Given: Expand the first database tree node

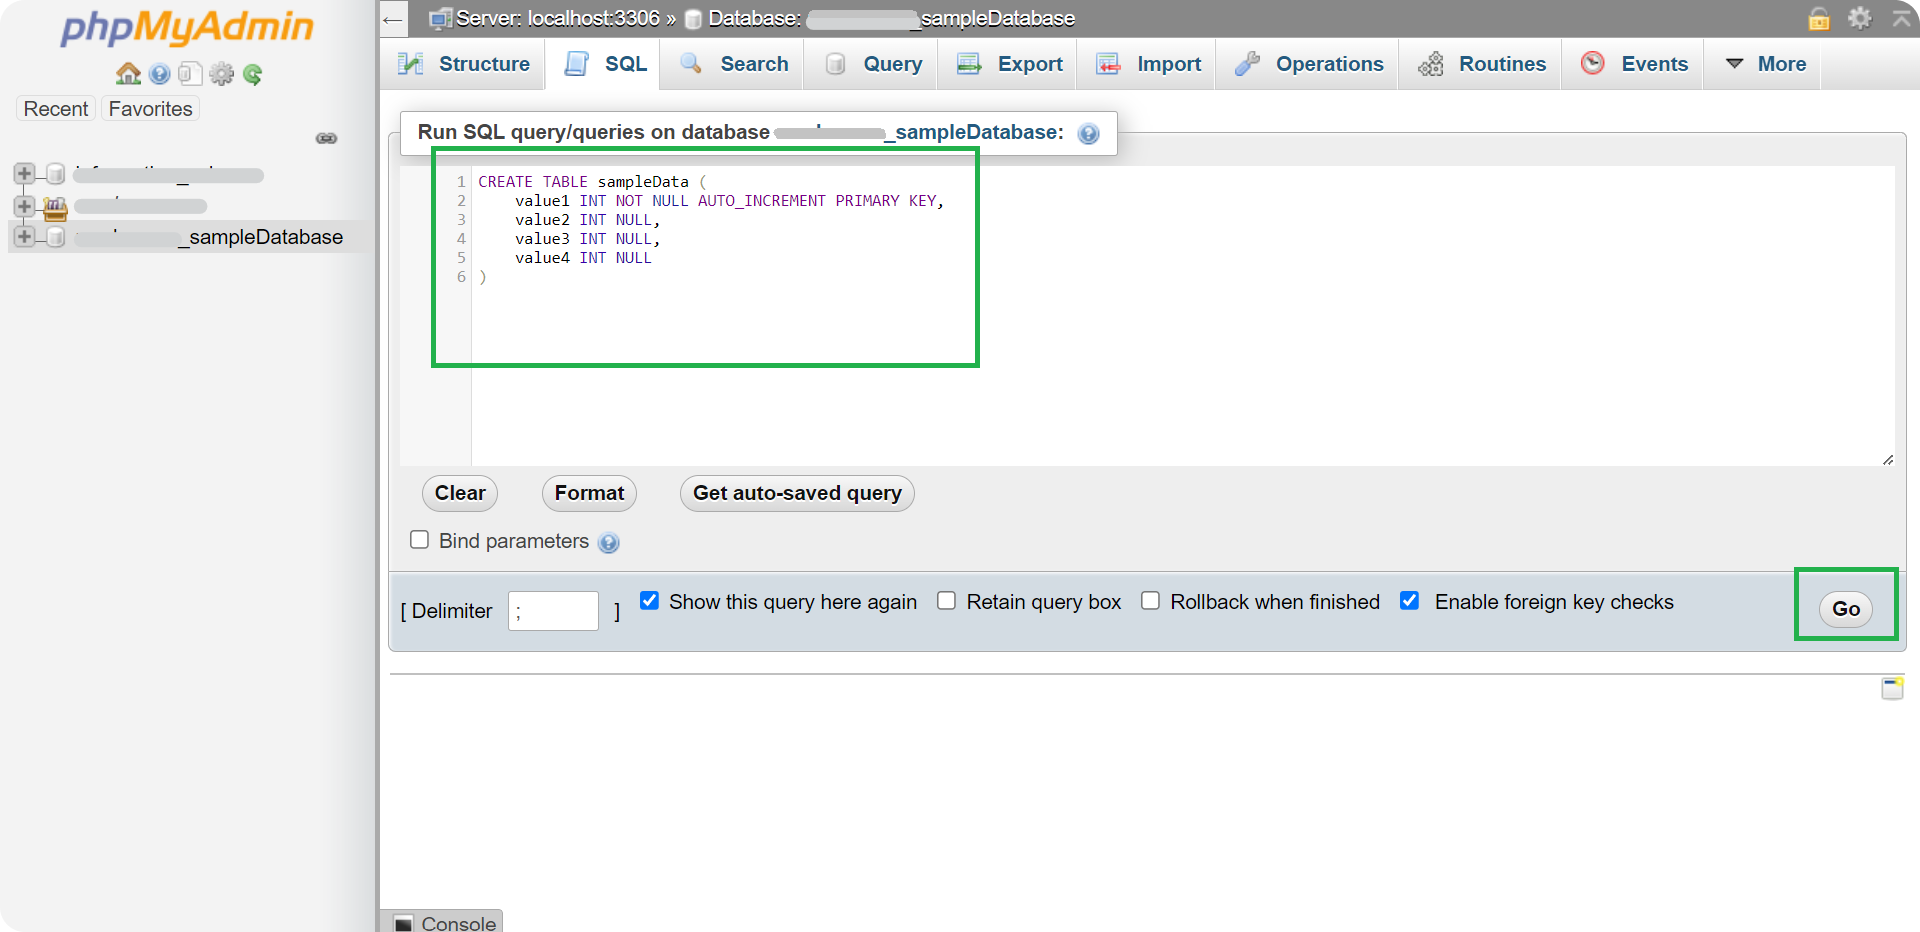Looking at the screenshot, I should (24, 174).
